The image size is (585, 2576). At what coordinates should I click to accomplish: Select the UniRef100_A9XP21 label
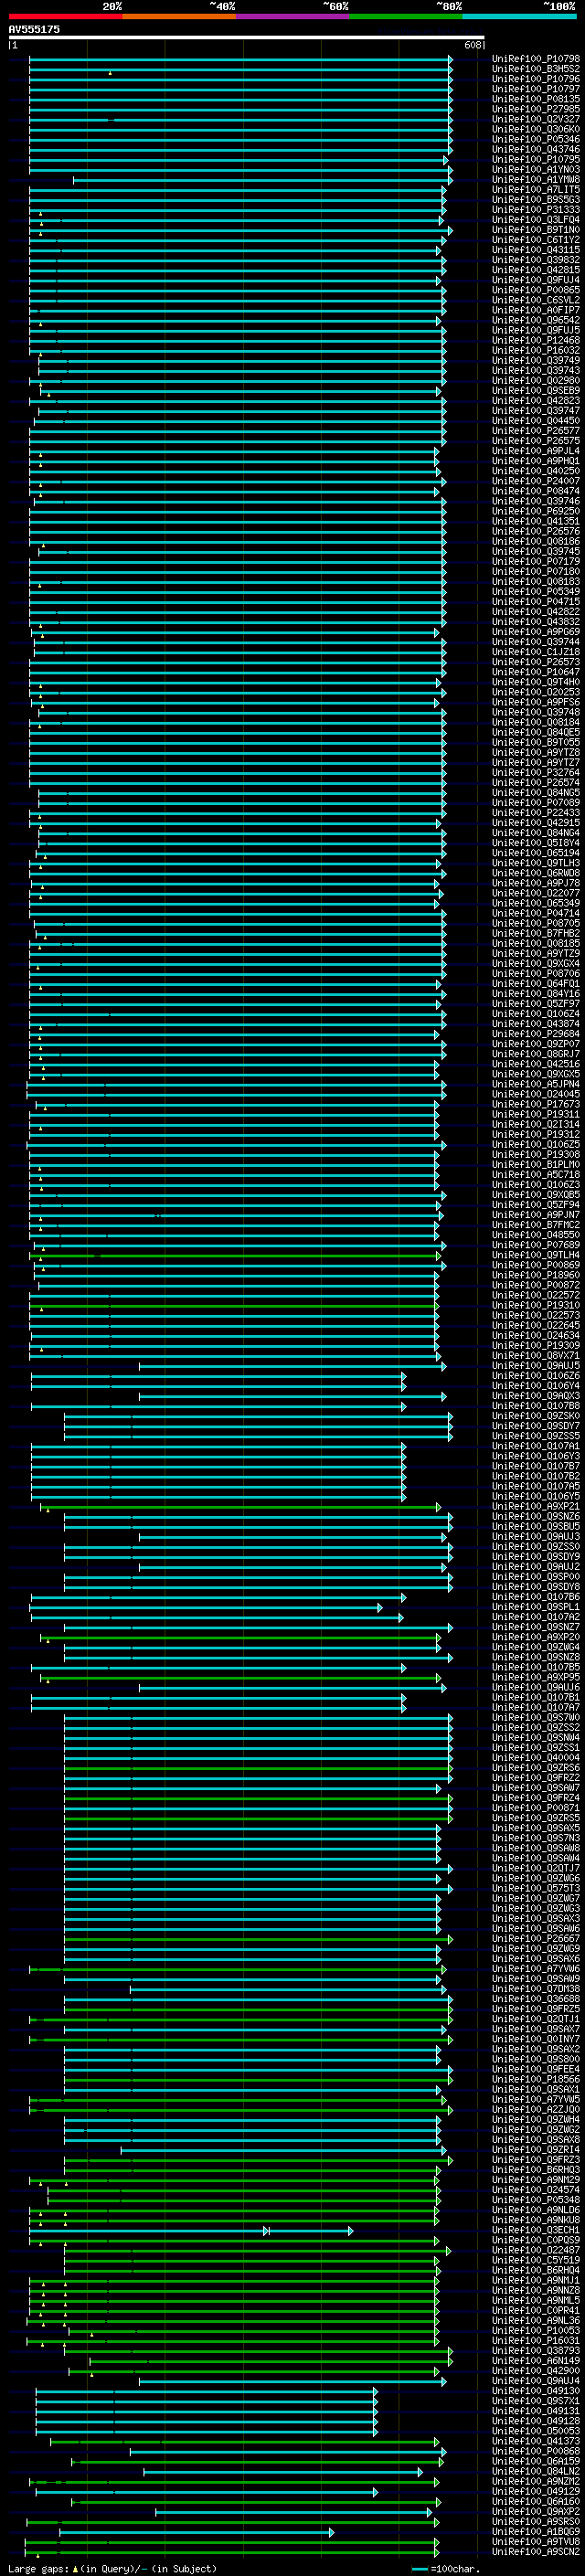coord(536,1506)
